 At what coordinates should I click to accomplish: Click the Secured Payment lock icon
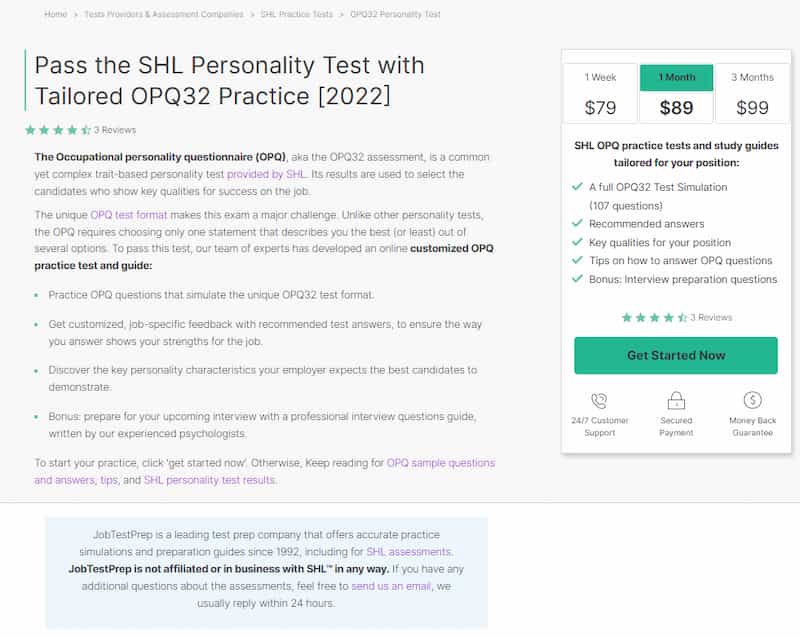(x=677, y=400)
